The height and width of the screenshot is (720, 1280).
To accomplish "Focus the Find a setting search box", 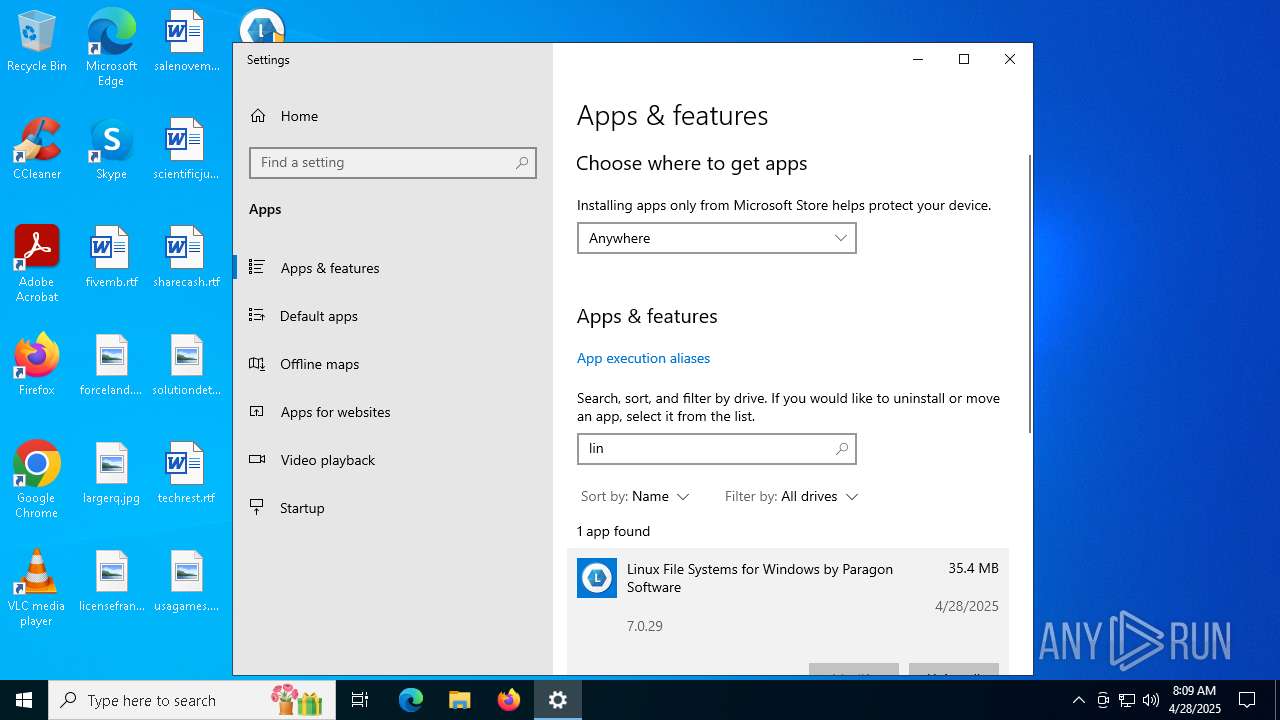I will click(x=392, y=163).
